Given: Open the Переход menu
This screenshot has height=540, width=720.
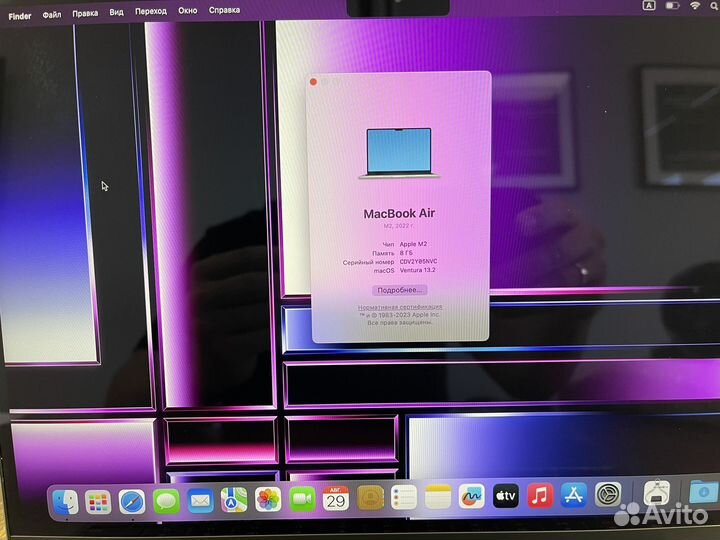Looking at the screenshot, I should (x=151, y=11).
